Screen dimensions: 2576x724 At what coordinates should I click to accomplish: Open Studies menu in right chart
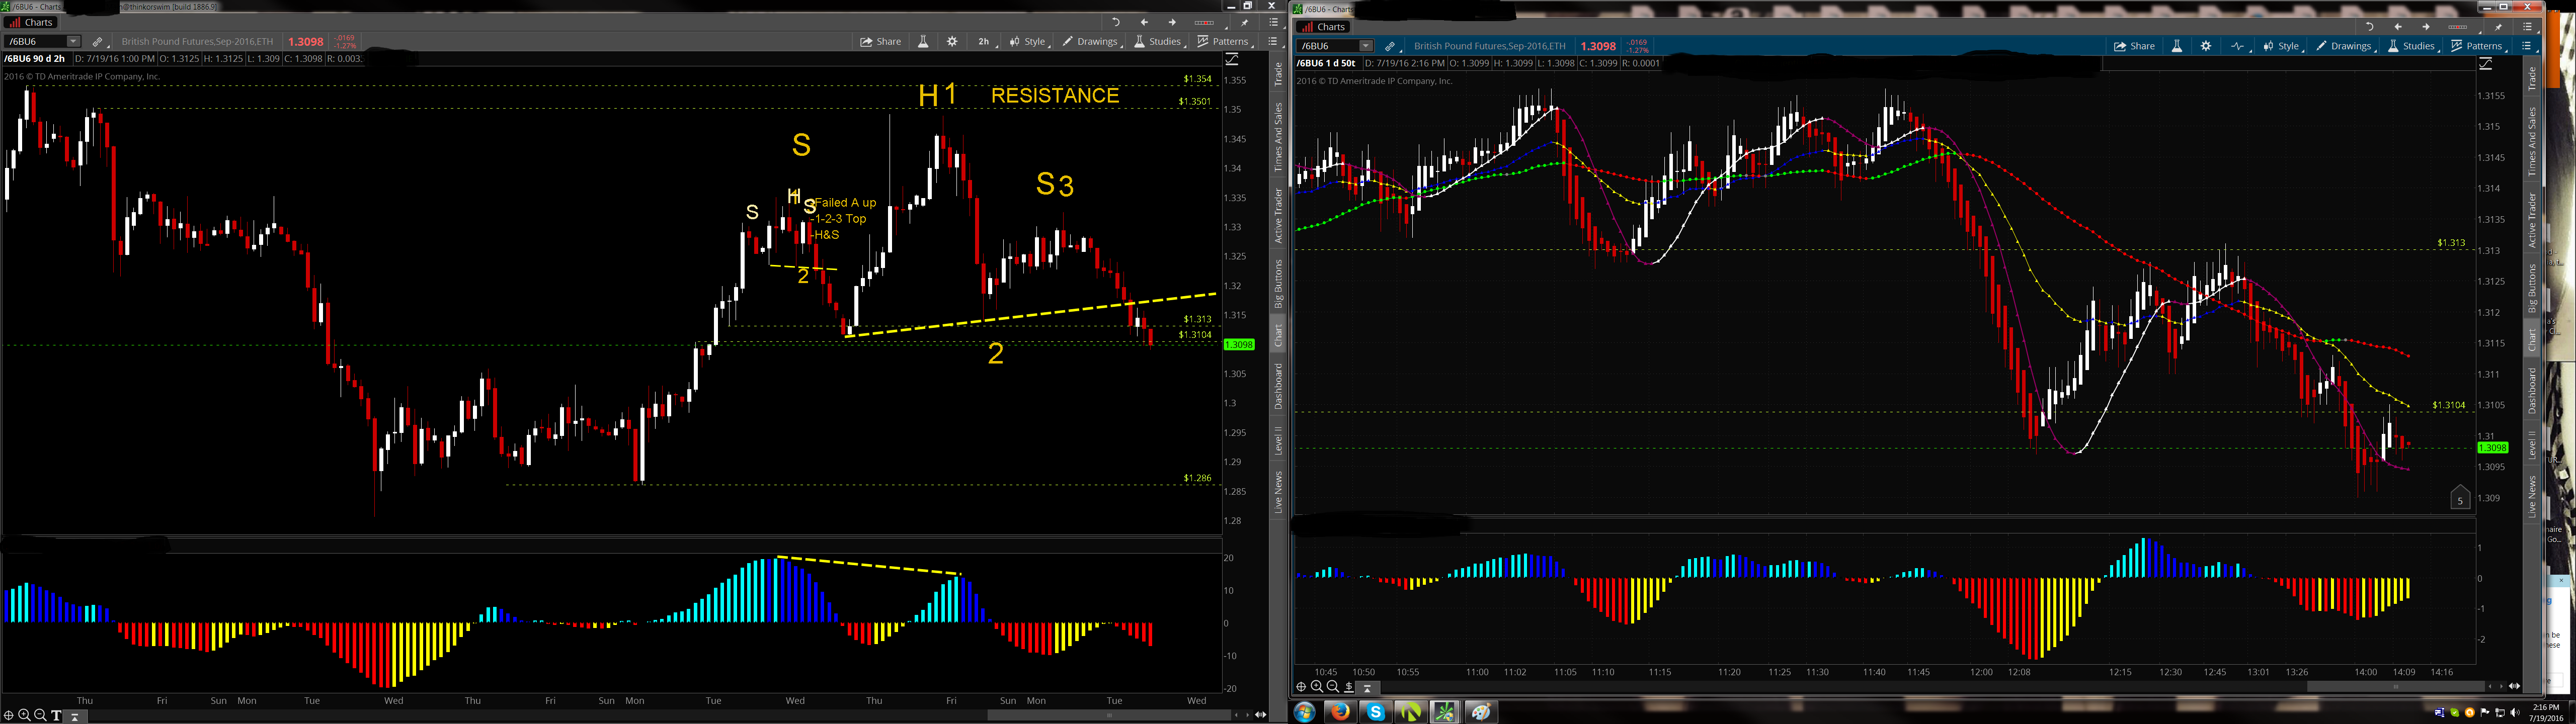point(2413,46)
